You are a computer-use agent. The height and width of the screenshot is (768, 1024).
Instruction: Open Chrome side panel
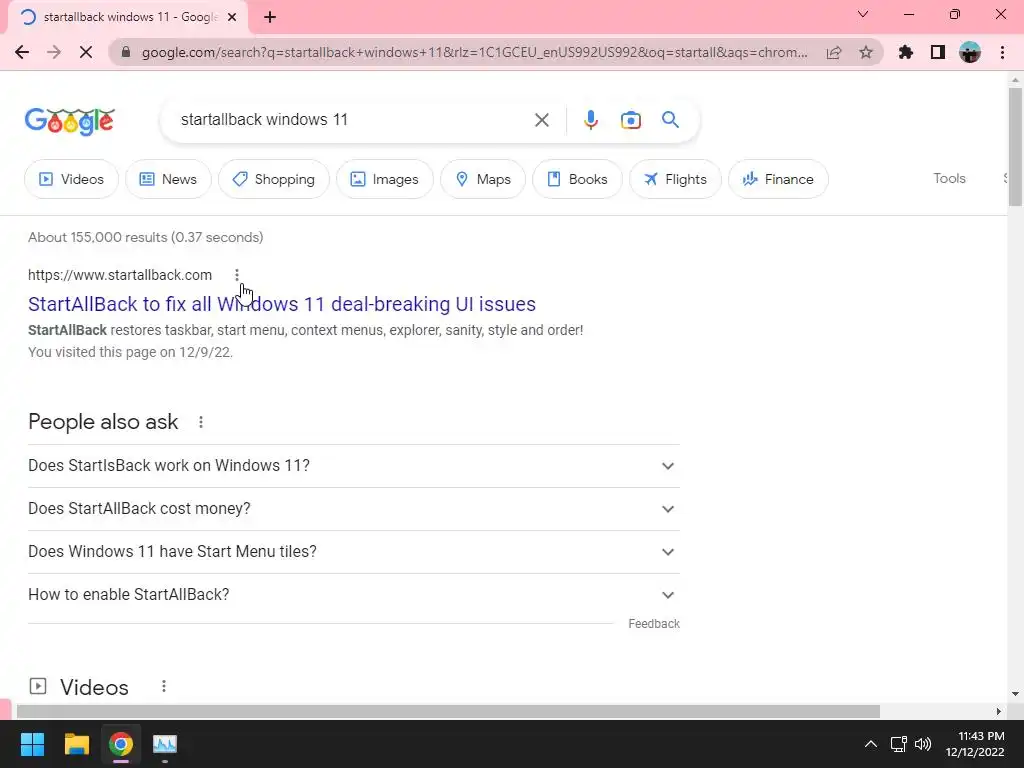[x=938, y=52]
